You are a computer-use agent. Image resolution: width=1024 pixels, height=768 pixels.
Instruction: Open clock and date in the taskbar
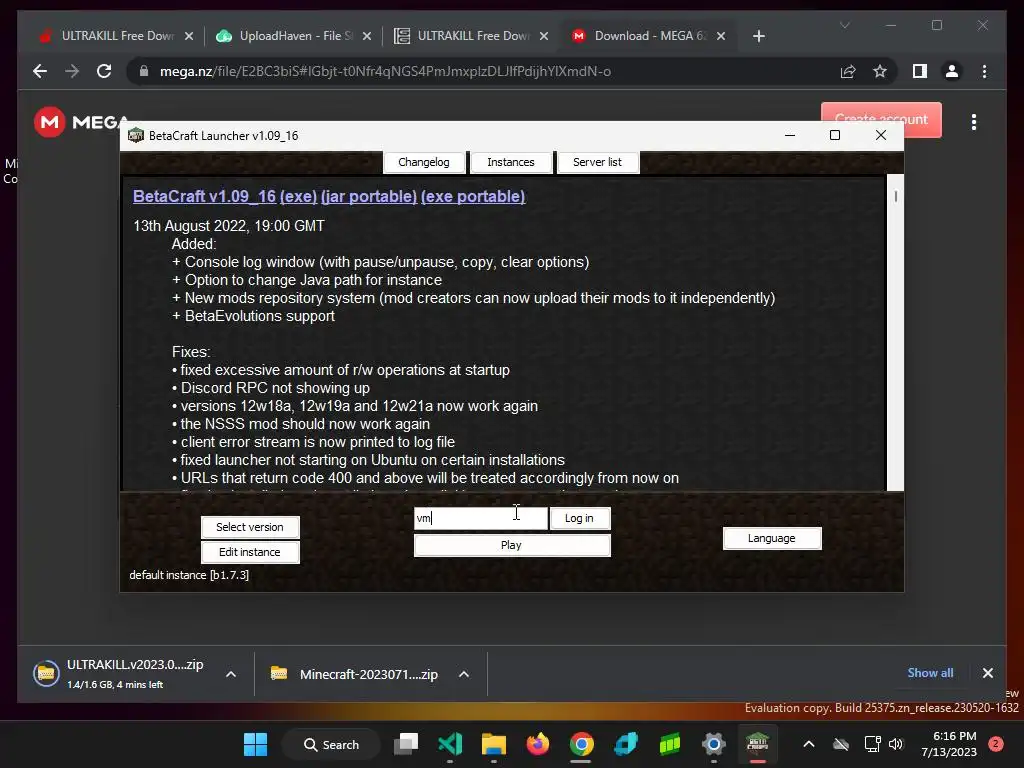pos(948,744)
